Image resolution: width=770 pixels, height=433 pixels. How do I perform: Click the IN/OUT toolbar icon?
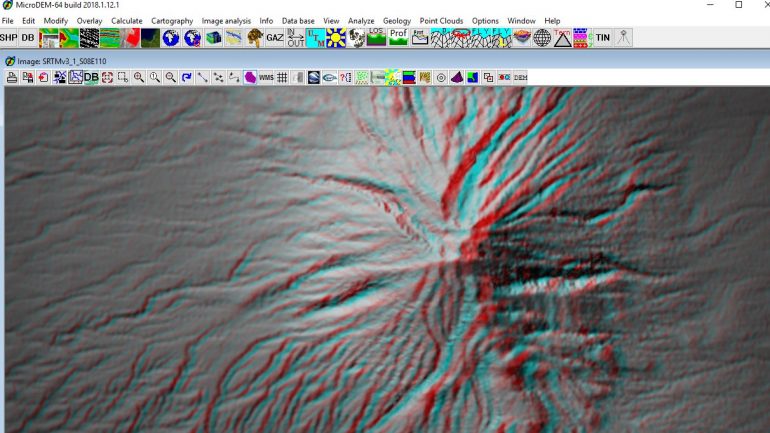[296, 37]
